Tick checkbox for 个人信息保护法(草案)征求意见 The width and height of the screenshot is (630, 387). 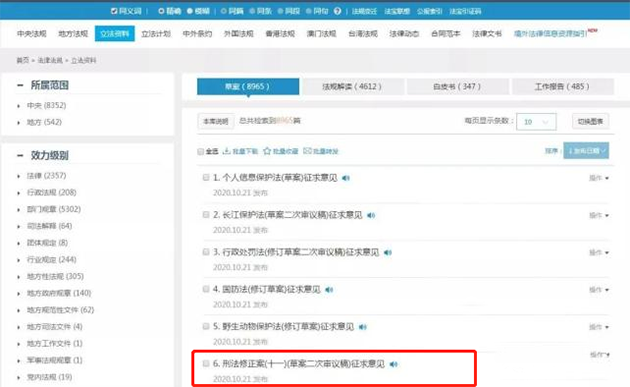[x=206, y=178]
